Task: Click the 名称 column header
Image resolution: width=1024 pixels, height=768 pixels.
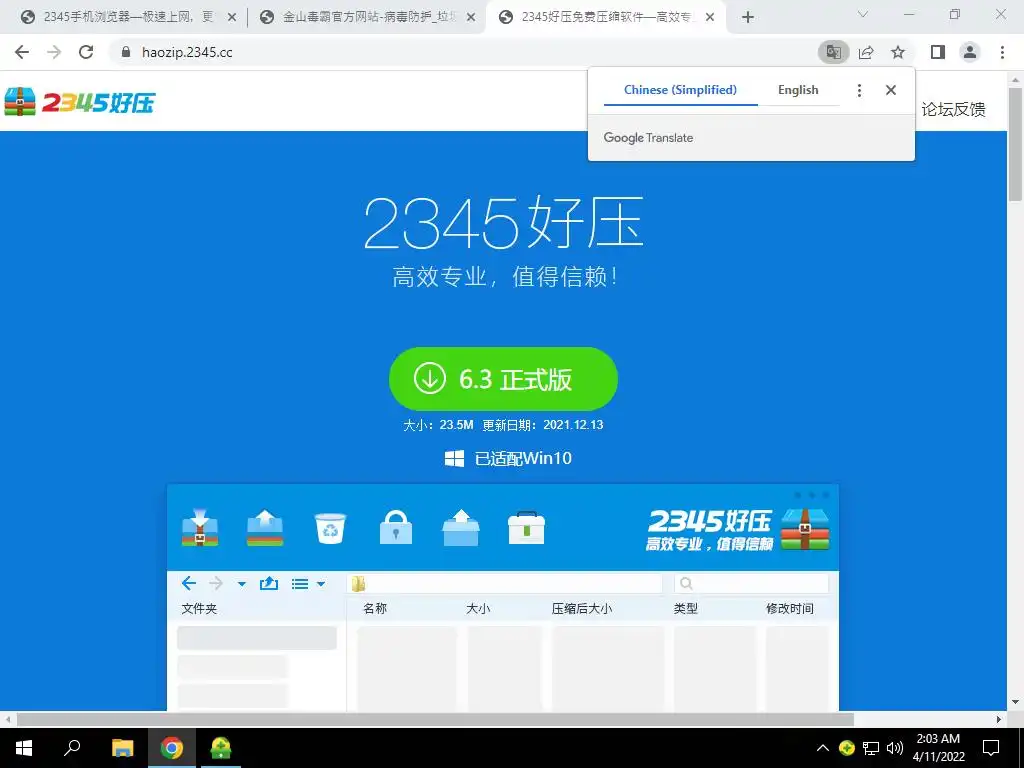Action: [x=376, y=609]
